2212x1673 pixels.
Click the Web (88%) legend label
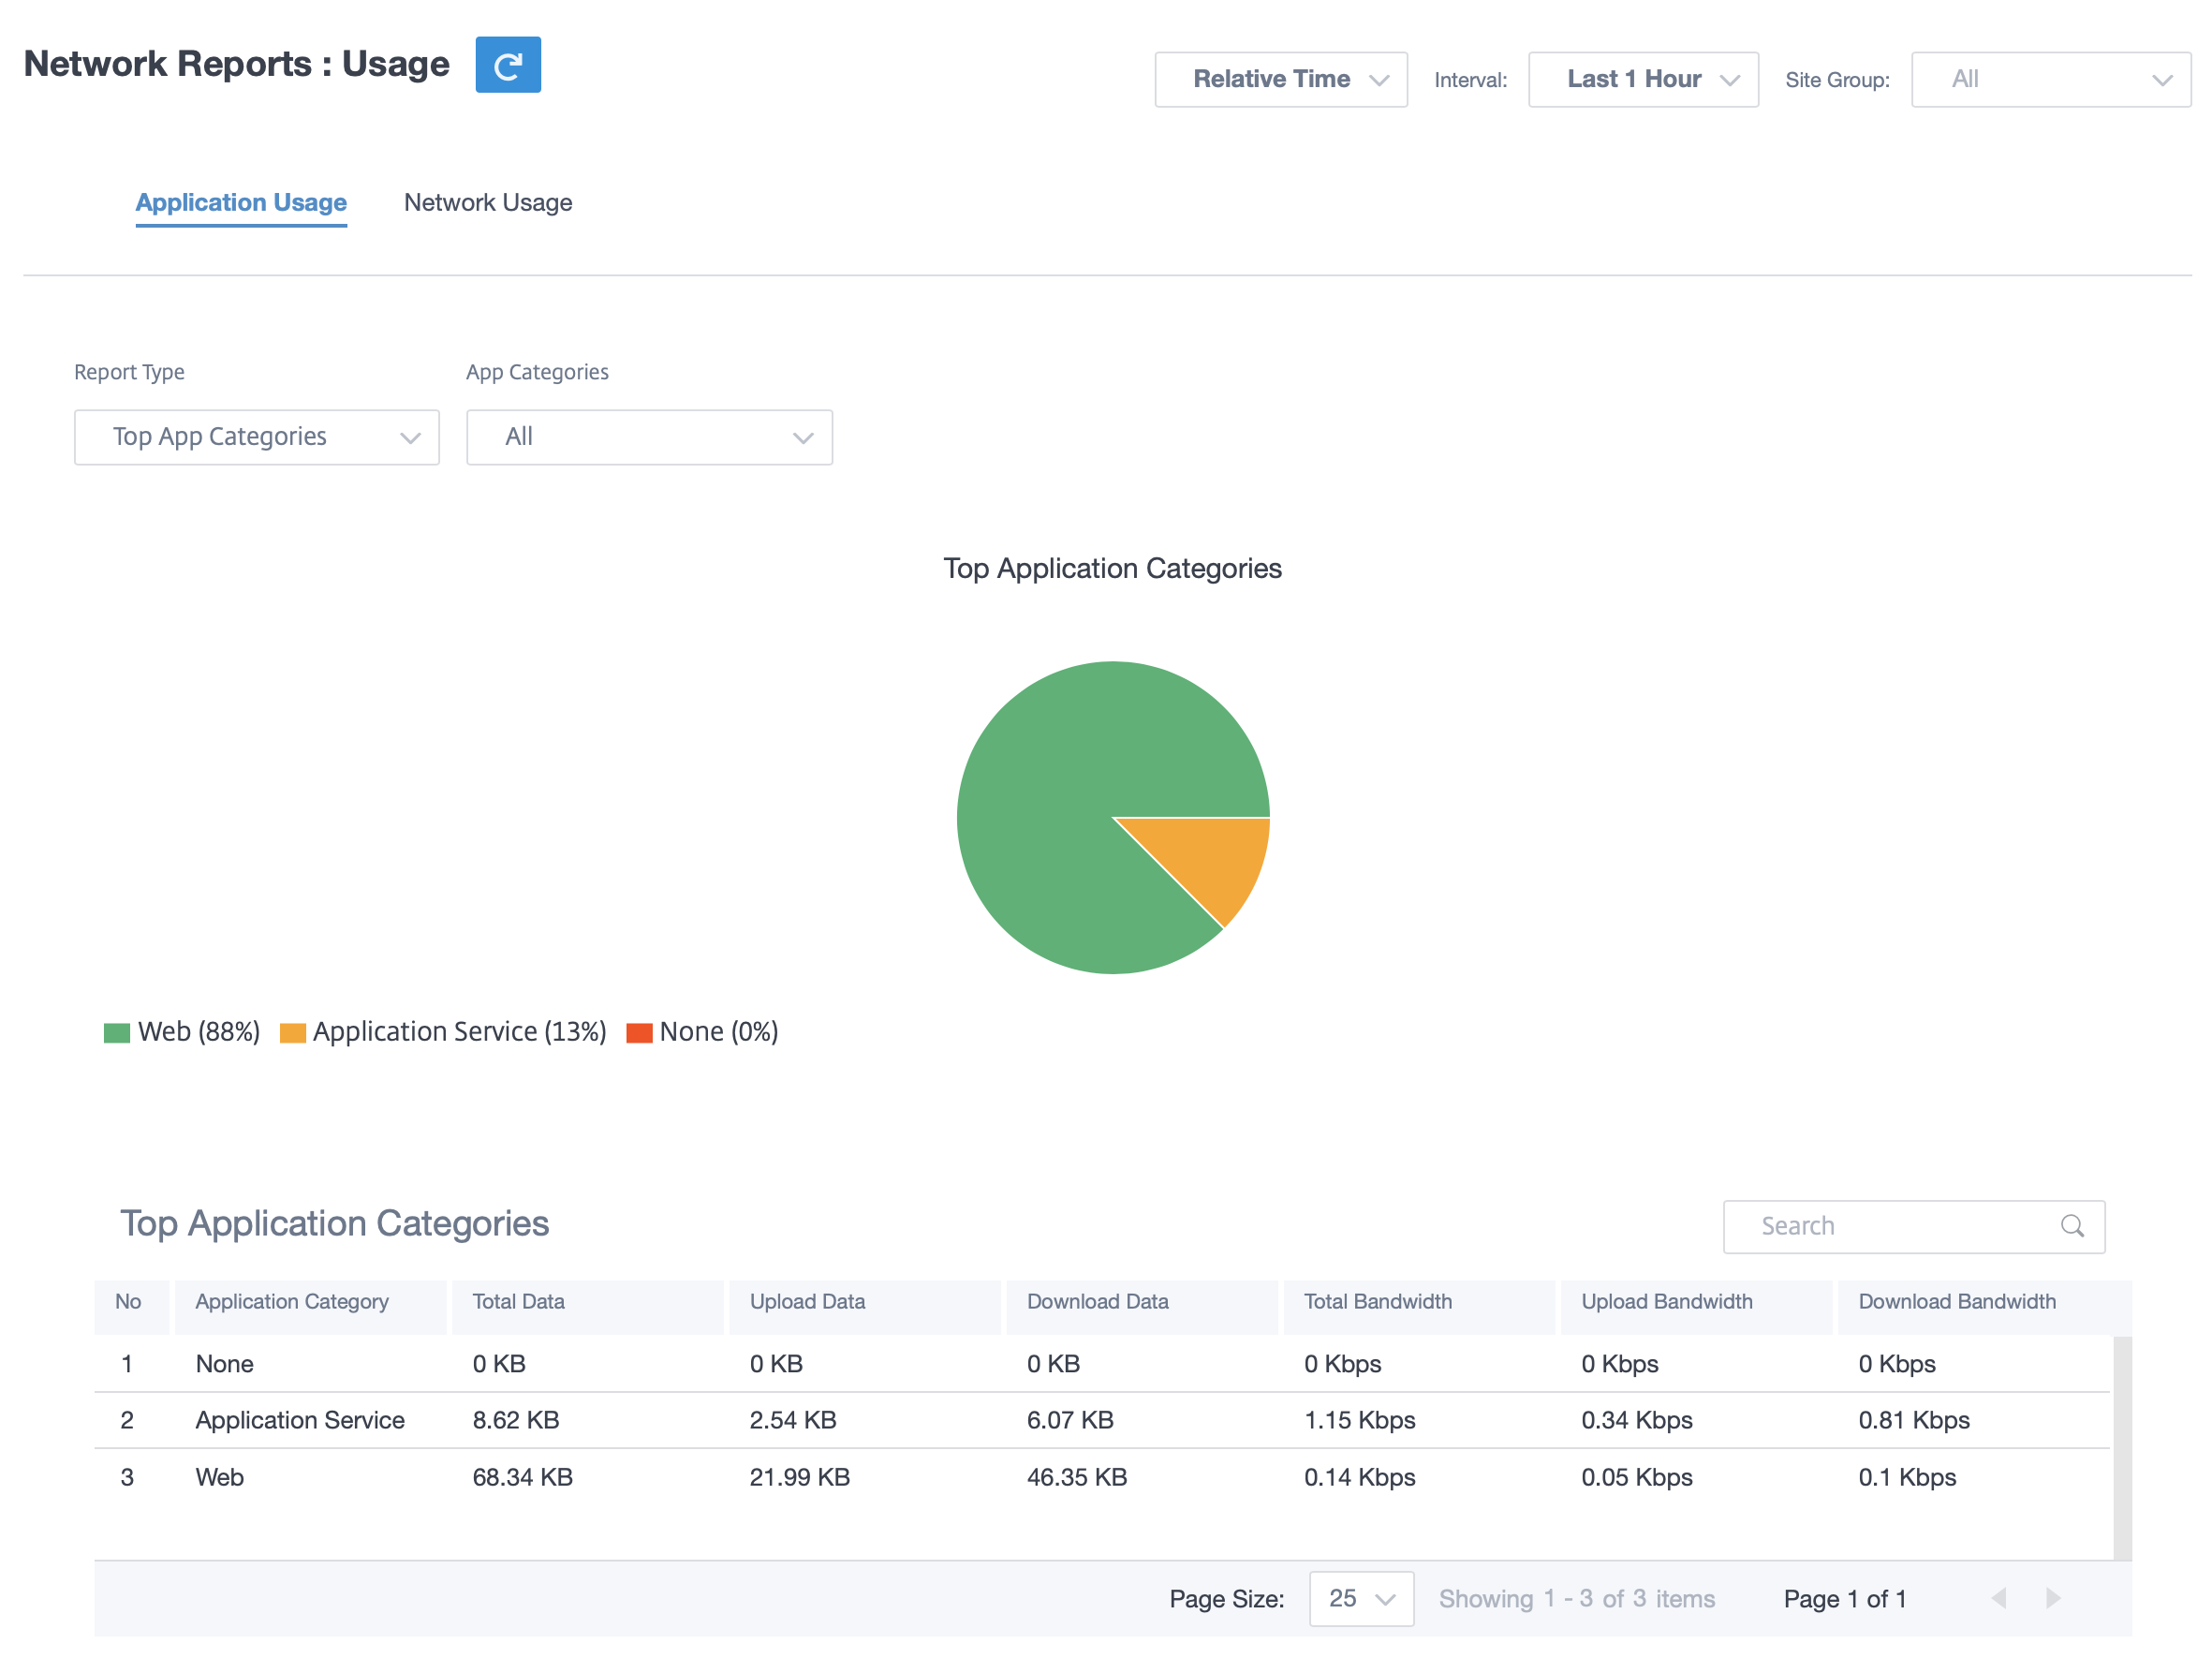(x=199, y=1032)
